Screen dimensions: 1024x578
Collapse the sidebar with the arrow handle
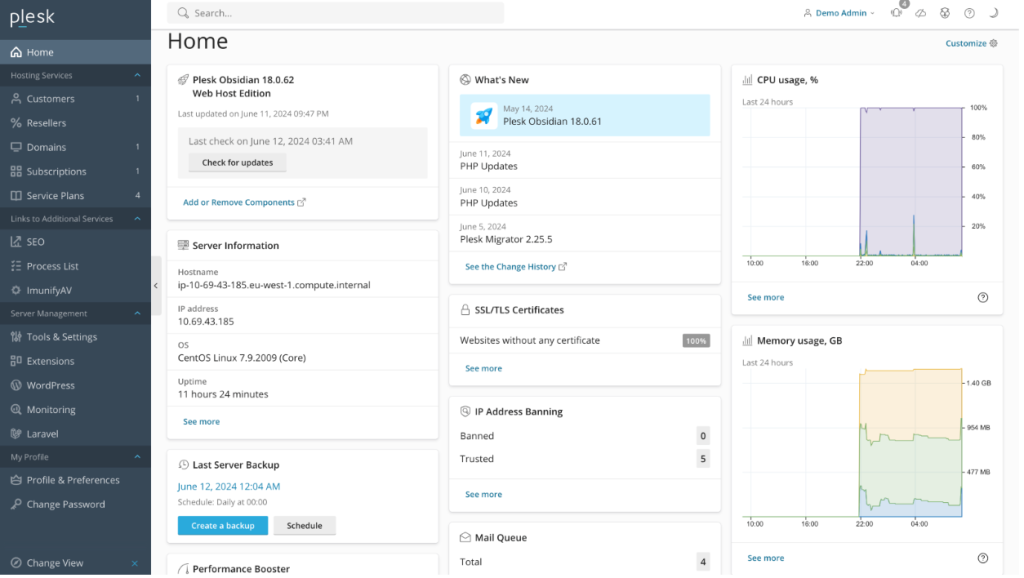click(x=156, y=287)
